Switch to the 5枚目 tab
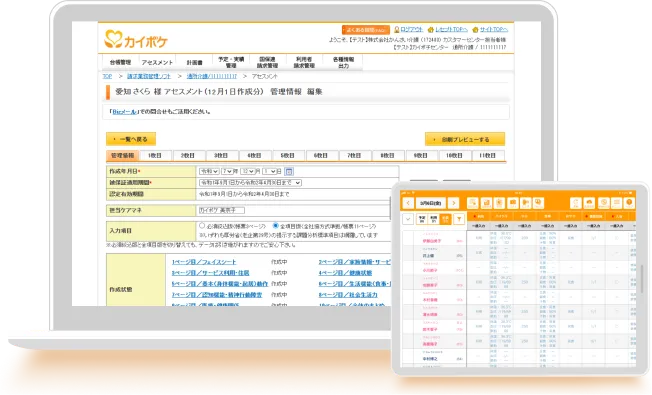Viewport: 652px width, 395px height. point(288,156)
